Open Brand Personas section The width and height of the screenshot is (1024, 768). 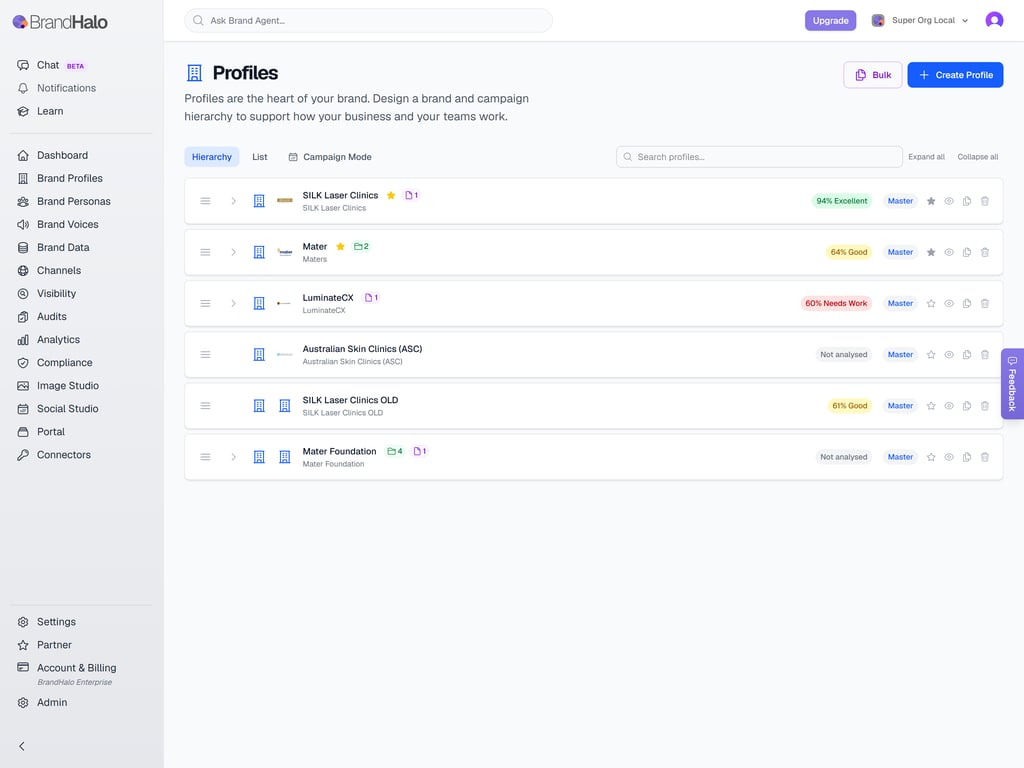(x=64, y=201)
